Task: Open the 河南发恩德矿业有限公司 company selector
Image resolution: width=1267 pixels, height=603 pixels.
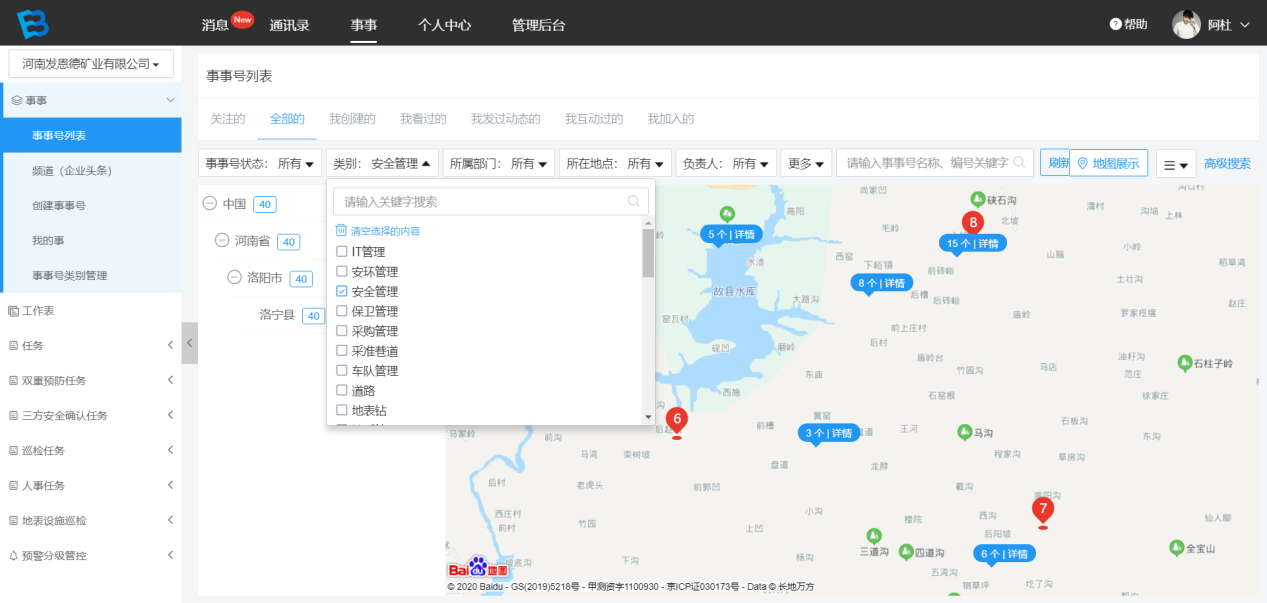Action: coord(91,64)
